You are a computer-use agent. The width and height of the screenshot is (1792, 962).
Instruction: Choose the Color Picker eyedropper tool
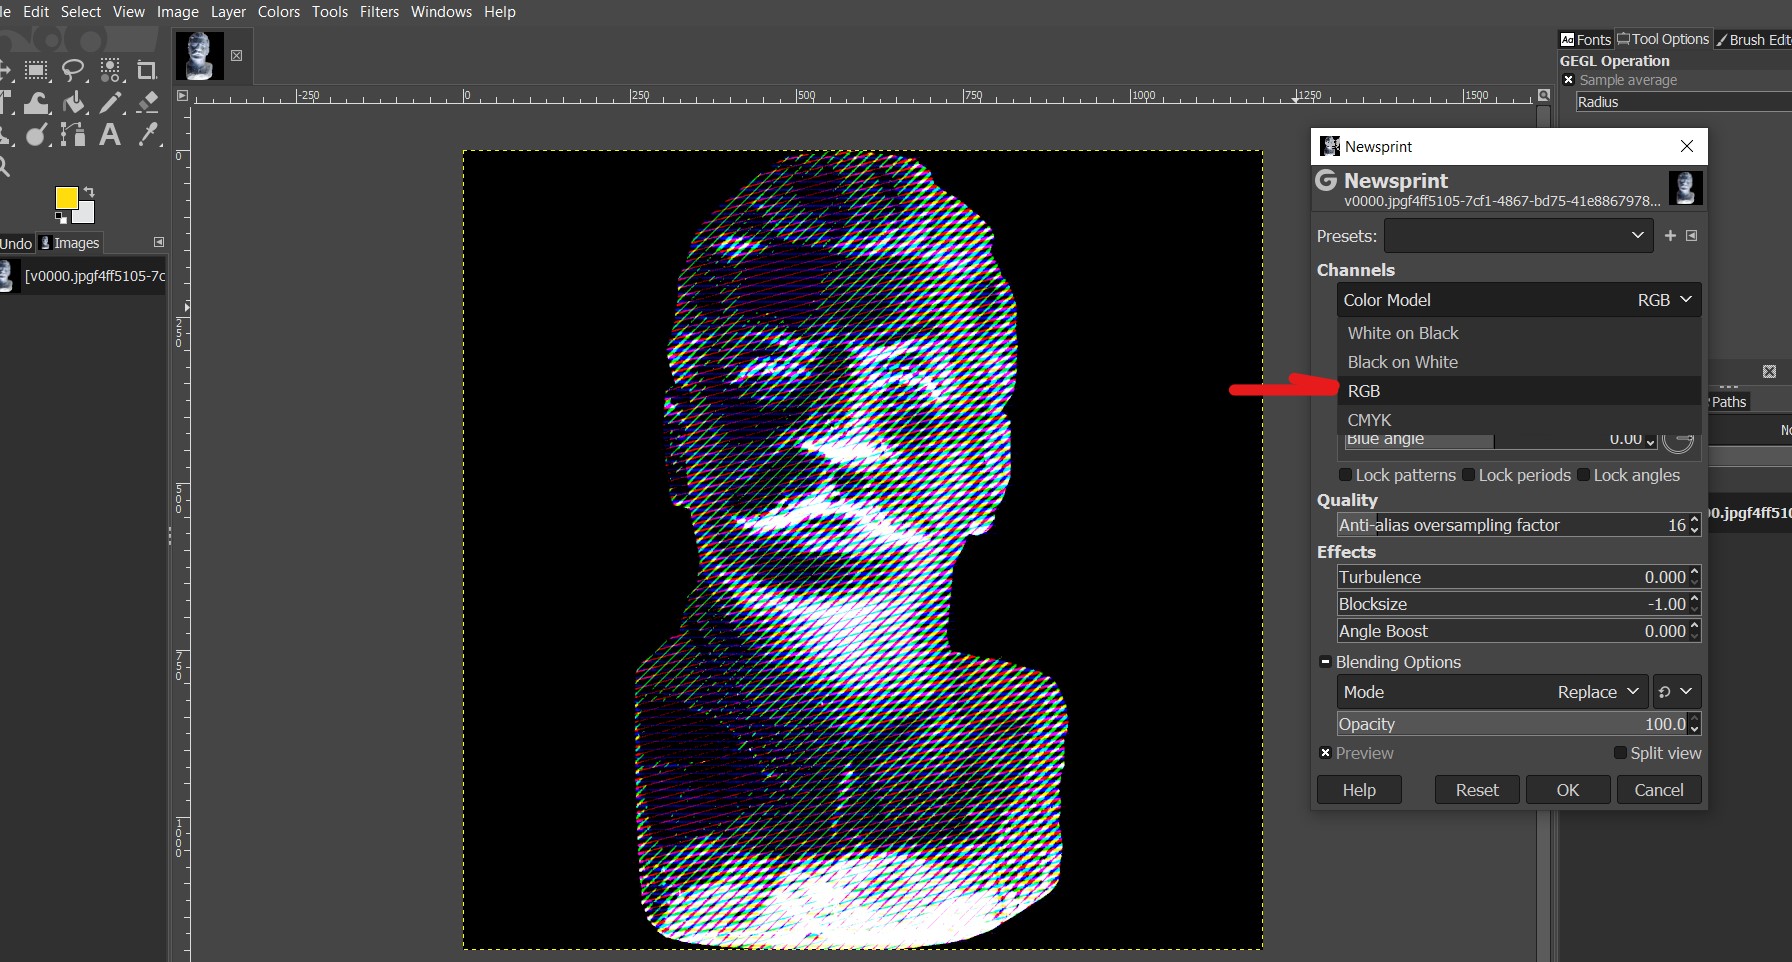[x=148, y=135]
